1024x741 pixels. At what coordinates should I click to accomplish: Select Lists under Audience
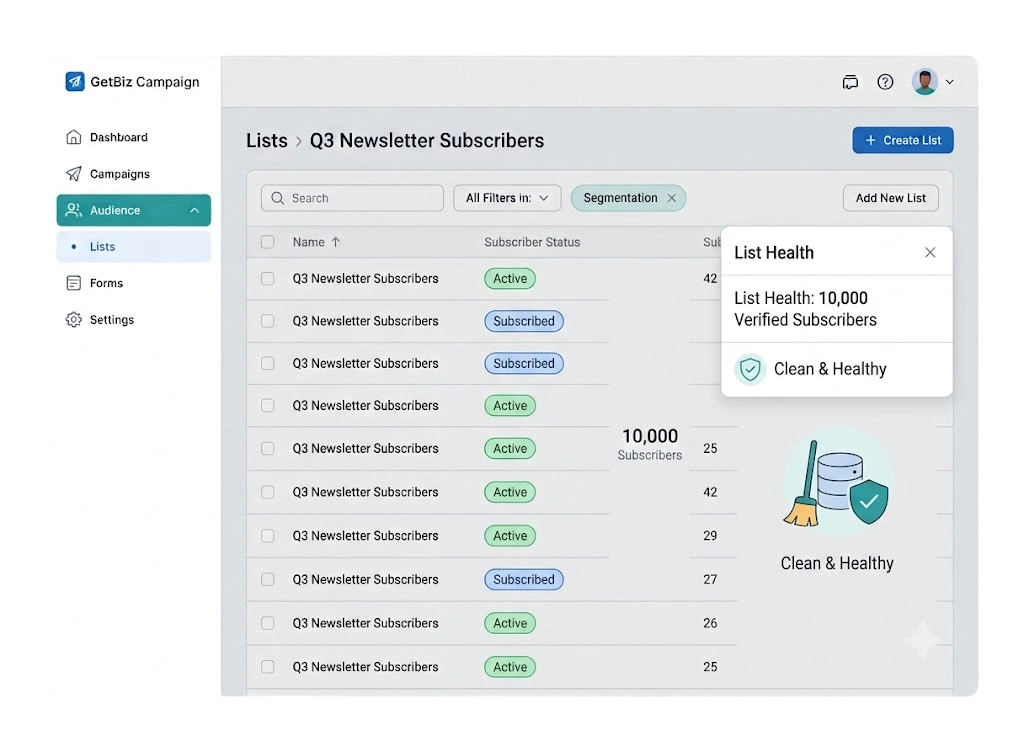(134, 247)
